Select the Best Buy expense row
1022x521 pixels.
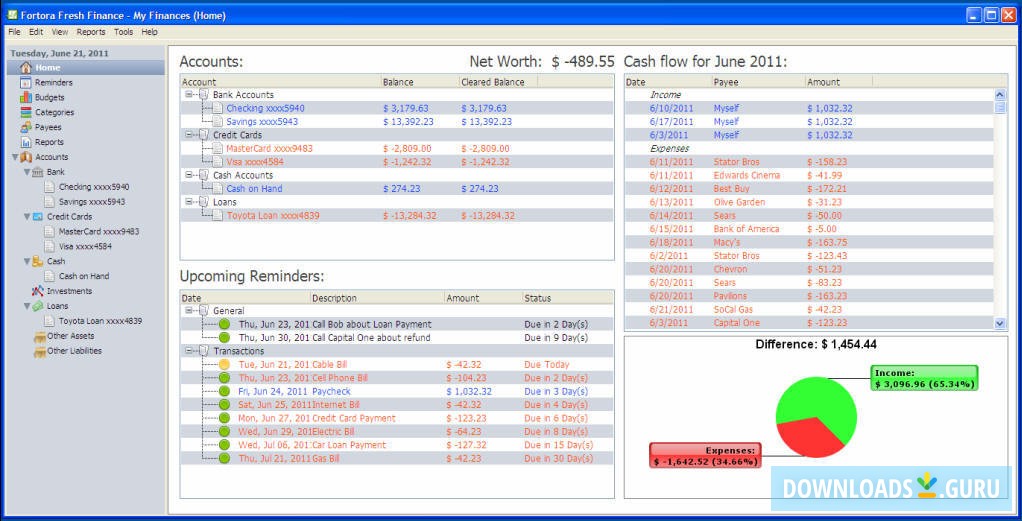tap(810, 188)
